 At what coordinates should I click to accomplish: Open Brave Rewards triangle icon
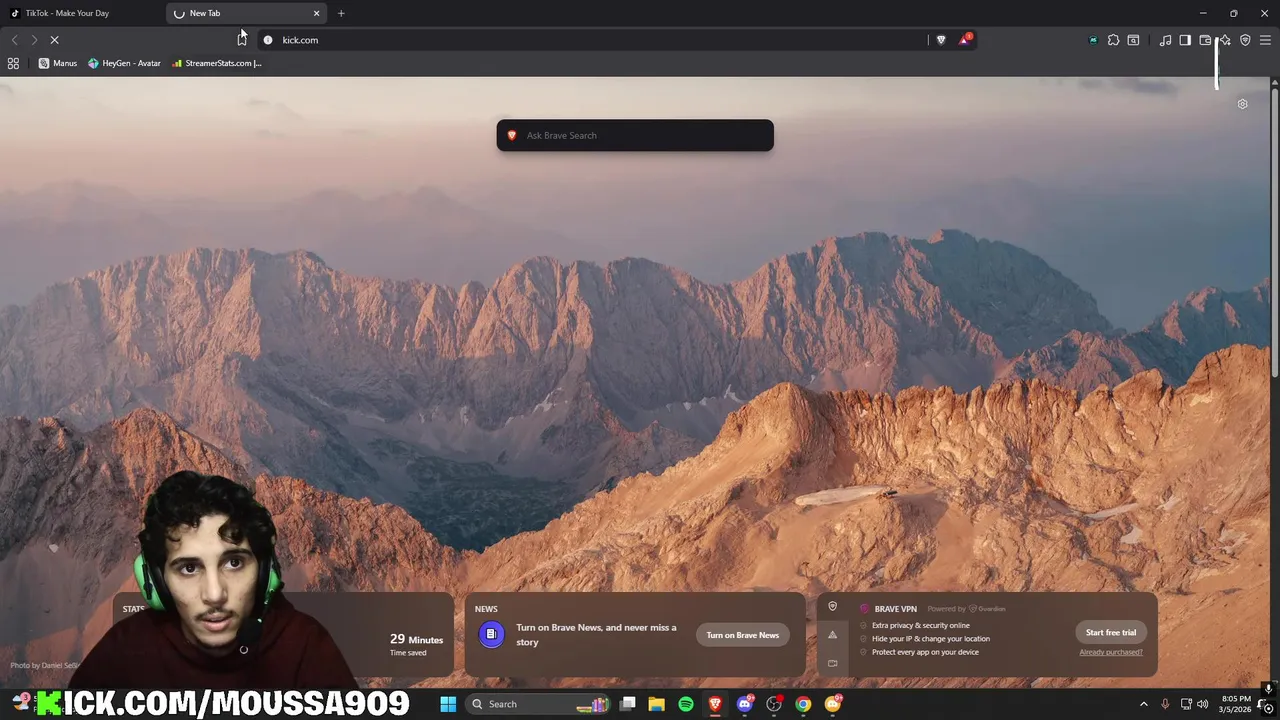(x=964, y=40)
